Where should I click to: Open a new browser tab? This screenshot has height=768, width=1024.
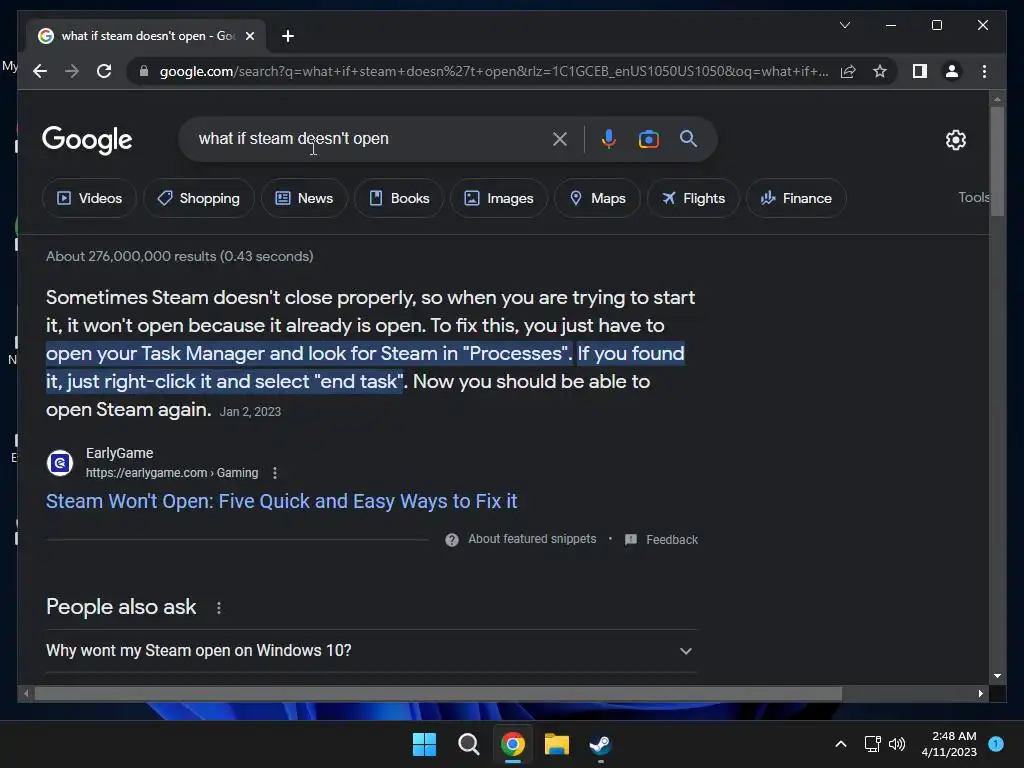[288, 36]
